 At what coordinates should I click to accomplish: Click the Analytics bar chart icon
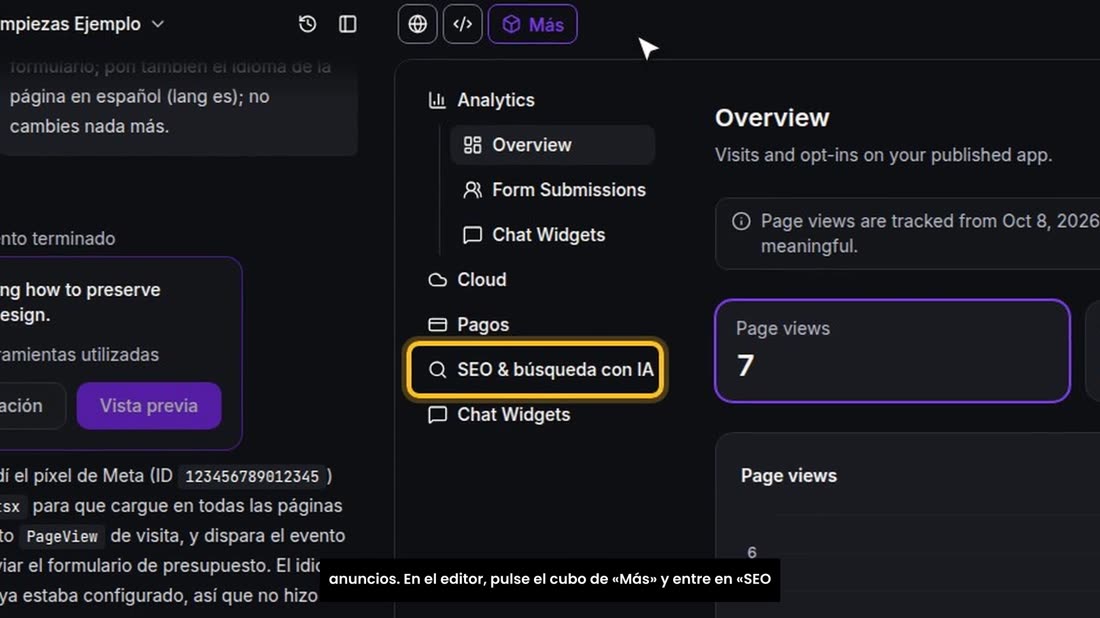tap(437, 100)
